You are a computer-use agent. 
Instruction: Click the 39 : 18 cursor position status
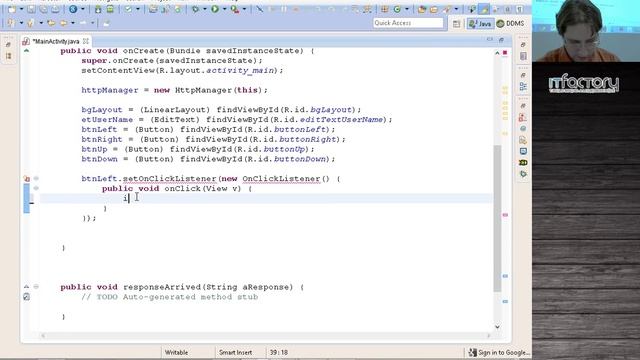(x=278, y=352)
